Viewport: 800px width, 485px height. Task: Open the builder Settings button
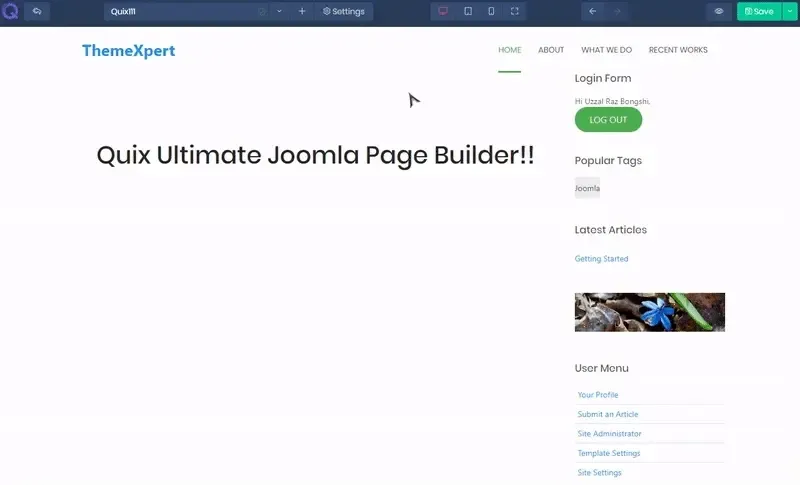(344, 11)
